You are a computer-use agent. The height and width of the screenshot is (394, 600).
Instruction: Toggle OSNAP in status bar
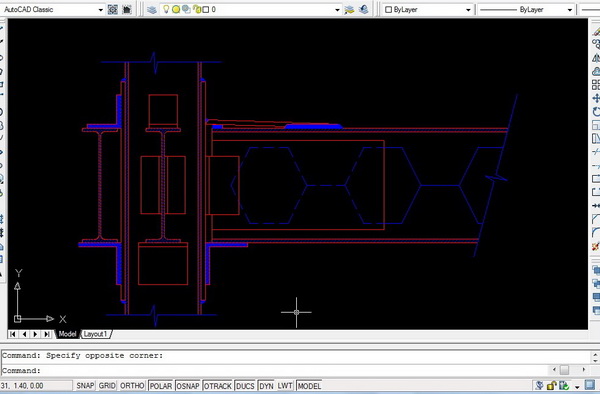click(188, 386)
